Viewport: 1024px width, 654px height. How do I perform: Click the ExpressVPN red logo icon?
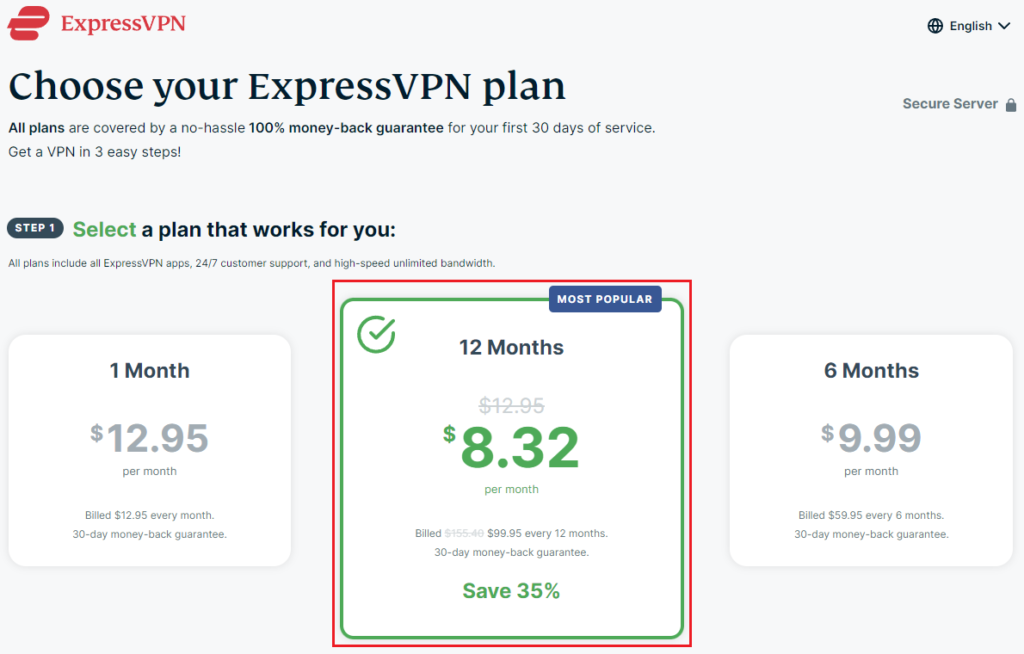(x=29, y=23)
